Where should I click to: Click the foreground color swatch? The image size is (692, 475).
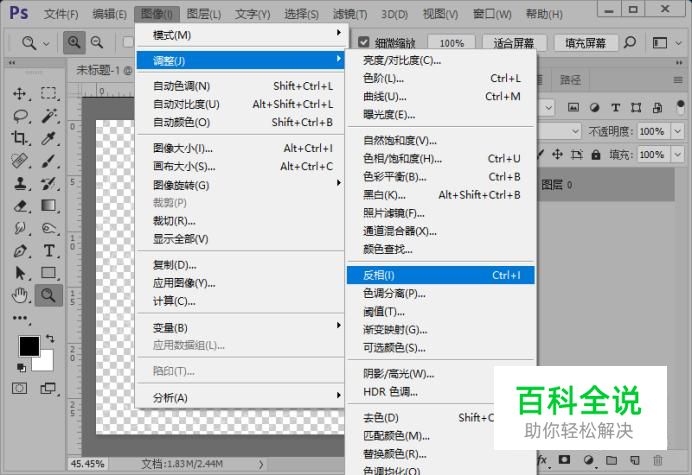(x=28, y=345)
